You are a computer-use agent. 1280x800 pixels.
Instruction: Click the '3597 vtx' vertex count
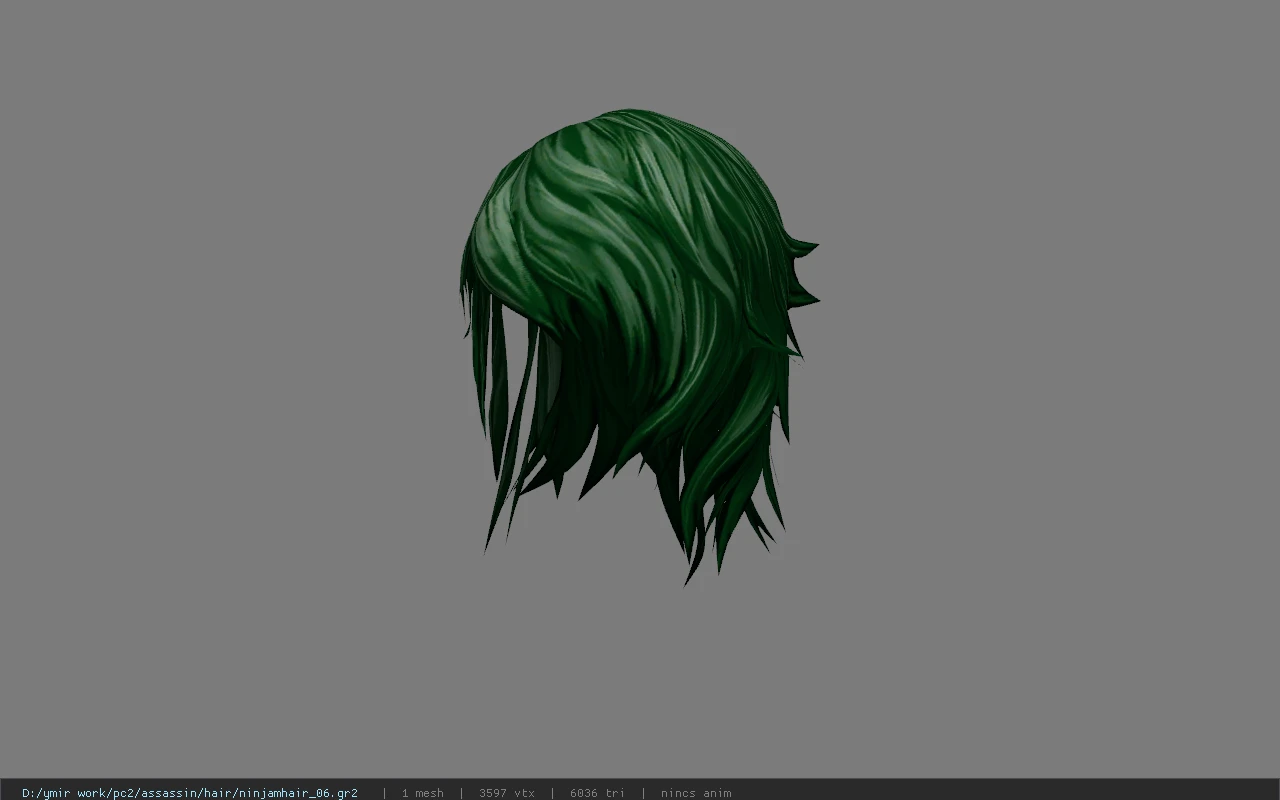pyautogui.click(x=507, y=793)
